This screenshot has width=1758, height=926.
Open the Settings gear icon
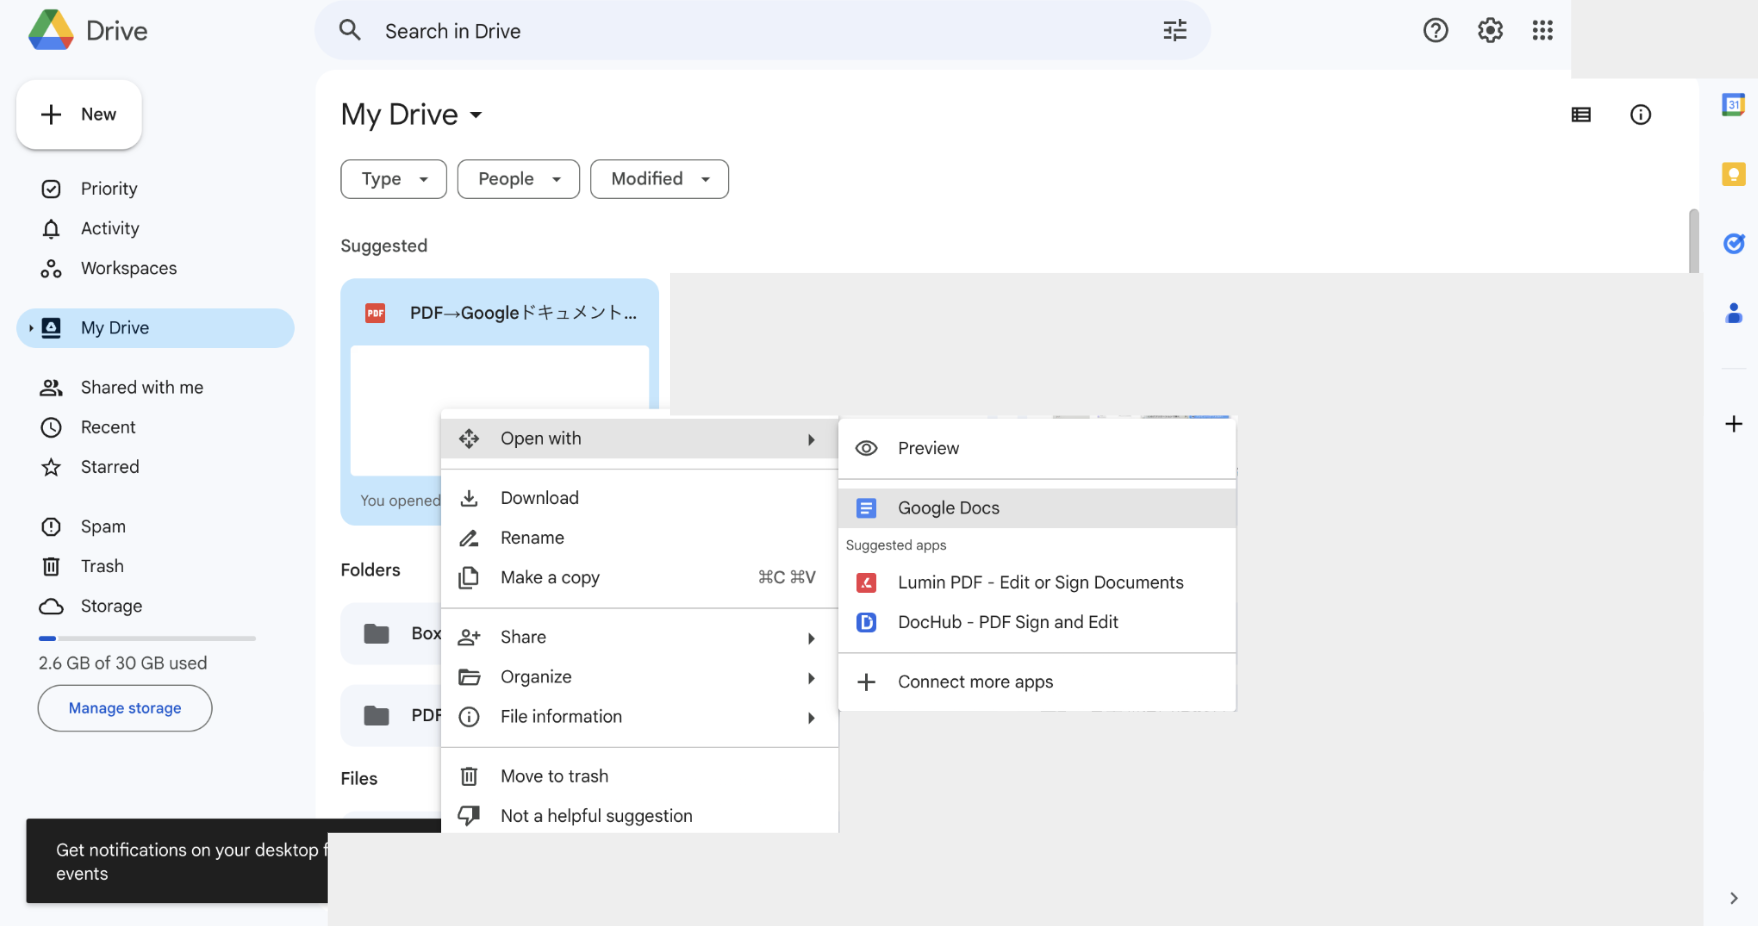(x=1490, y=31)
